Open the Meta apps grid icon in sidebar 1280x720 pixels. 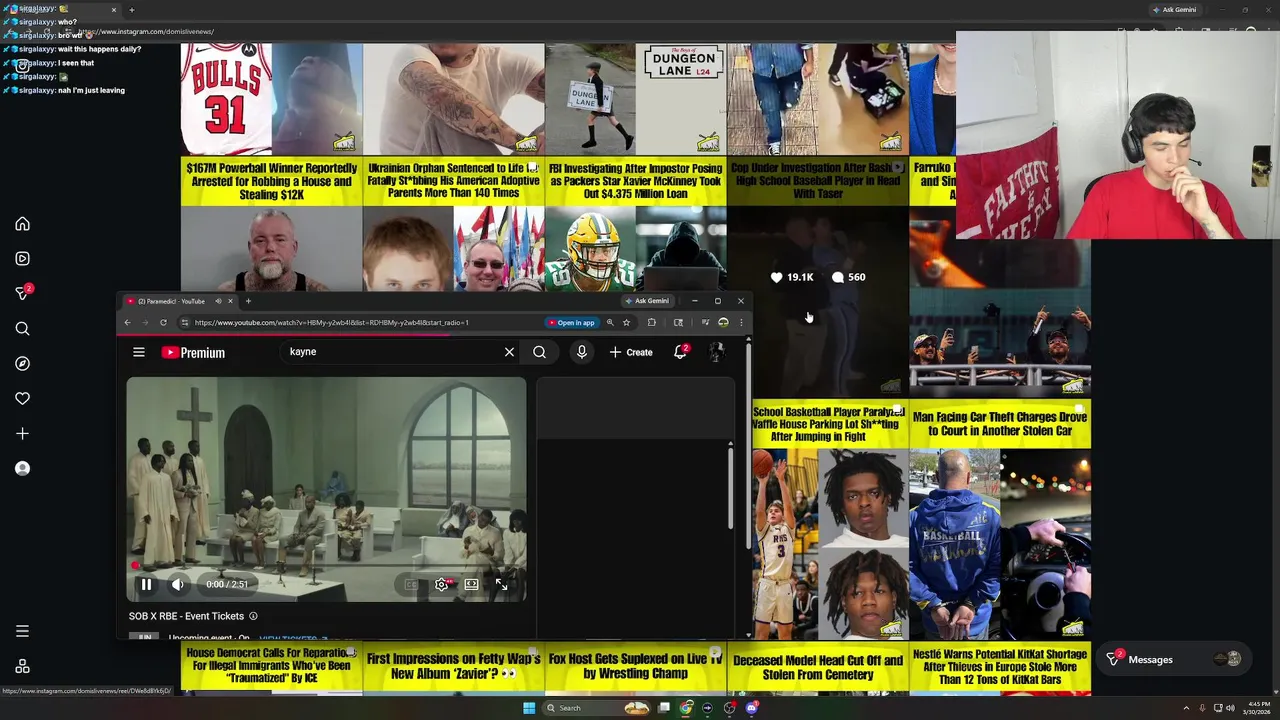pos(22,666)
